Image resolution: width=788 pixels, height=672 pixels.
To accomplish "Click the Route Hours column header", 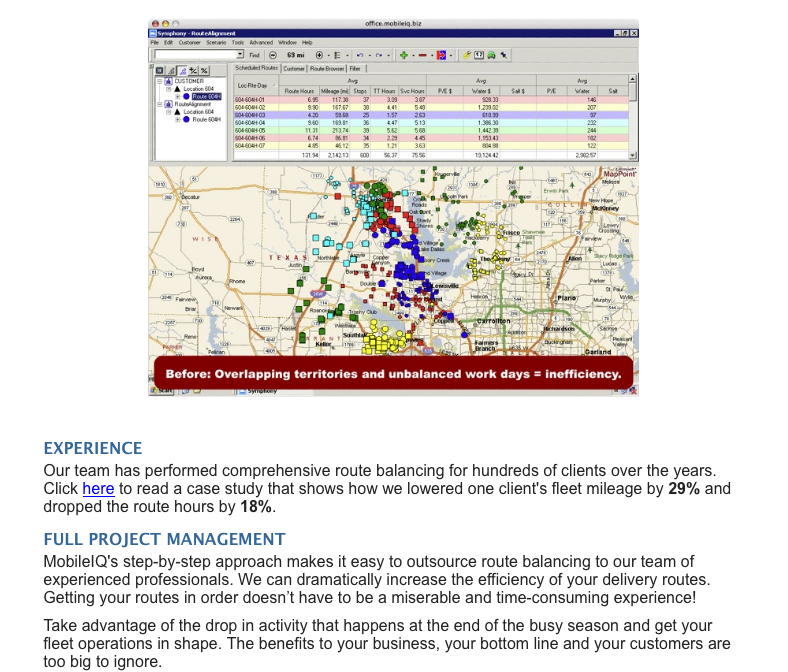I will coord(299,91).
